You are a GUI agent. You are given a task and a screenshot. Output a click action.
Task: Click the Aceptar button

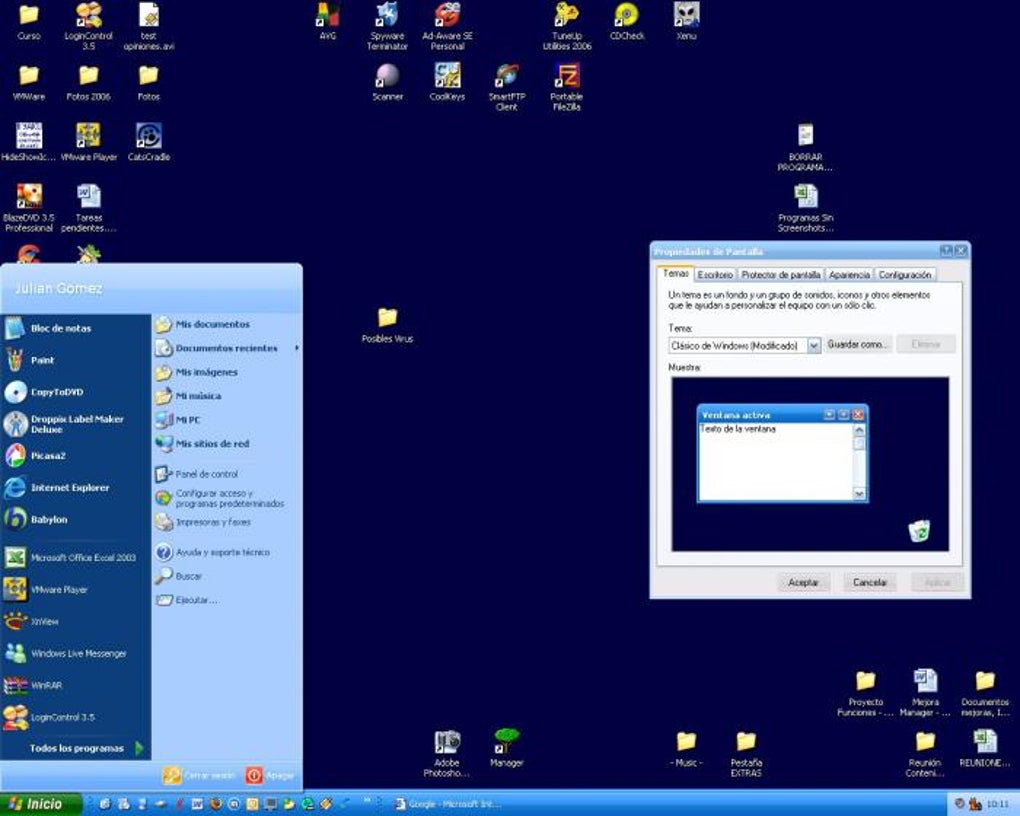coord(803,582)
